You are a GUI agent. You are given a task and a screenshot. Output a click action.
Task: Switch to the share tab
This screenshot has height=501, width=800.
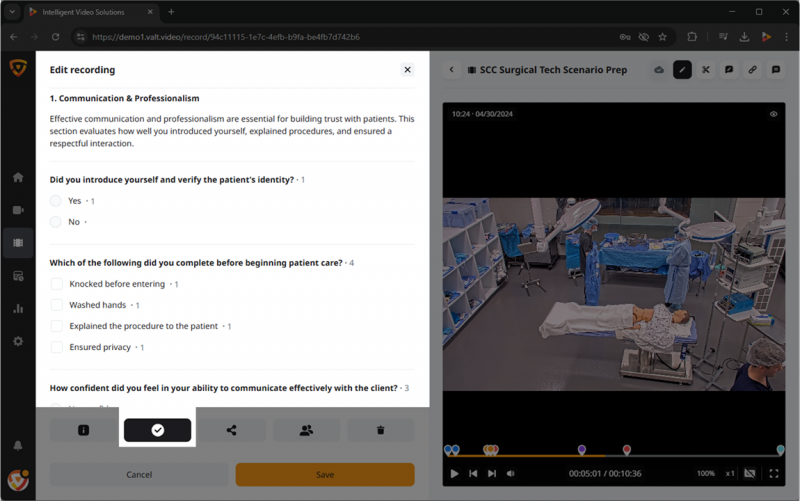coord(232,430)
